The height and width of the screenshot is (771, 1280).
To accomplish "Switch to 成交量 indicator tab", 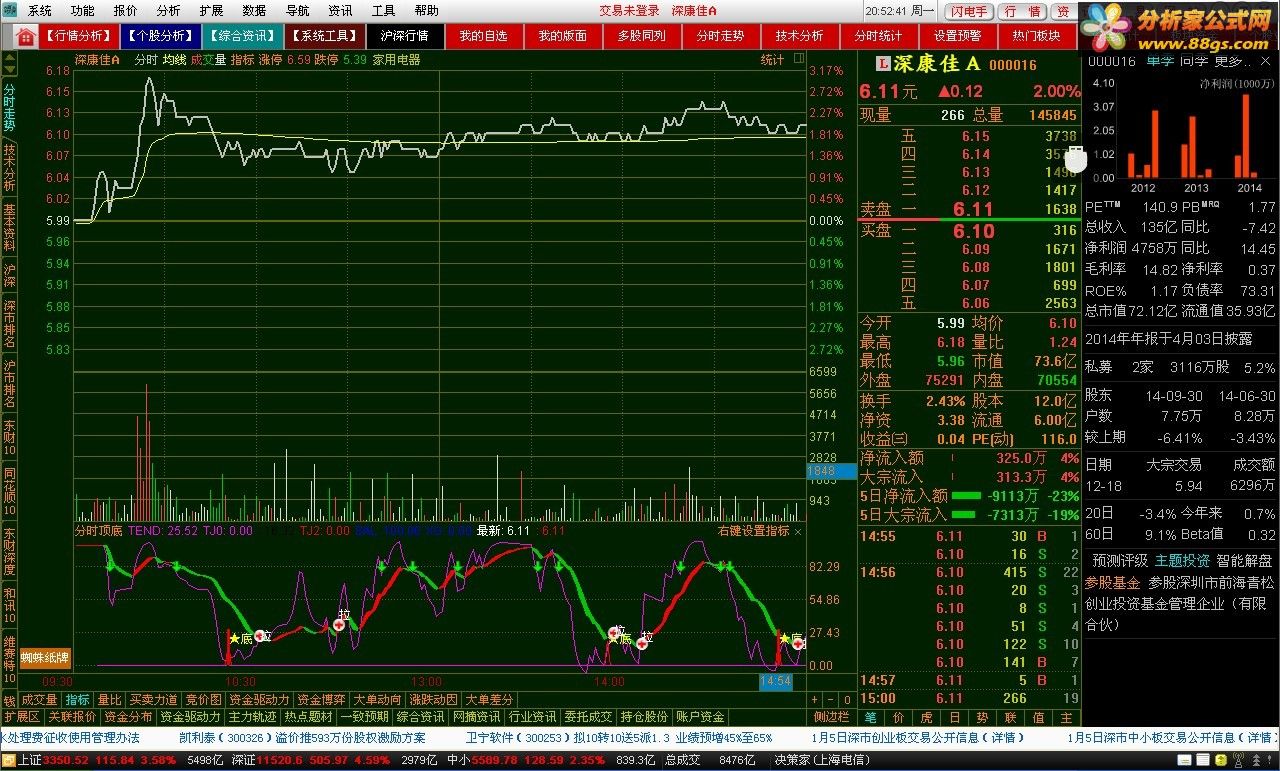I will (39, 700).
